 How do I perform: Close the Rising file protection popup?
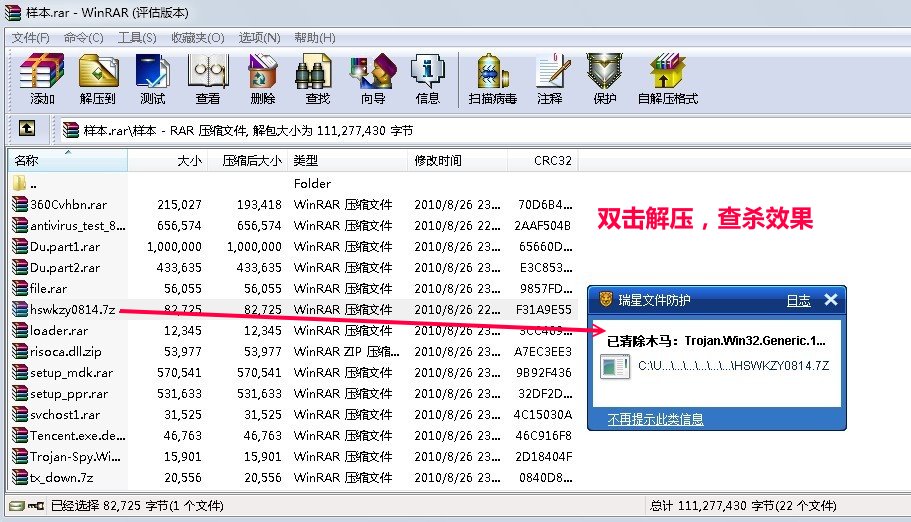pyautogui.click(x=831, y=299)
